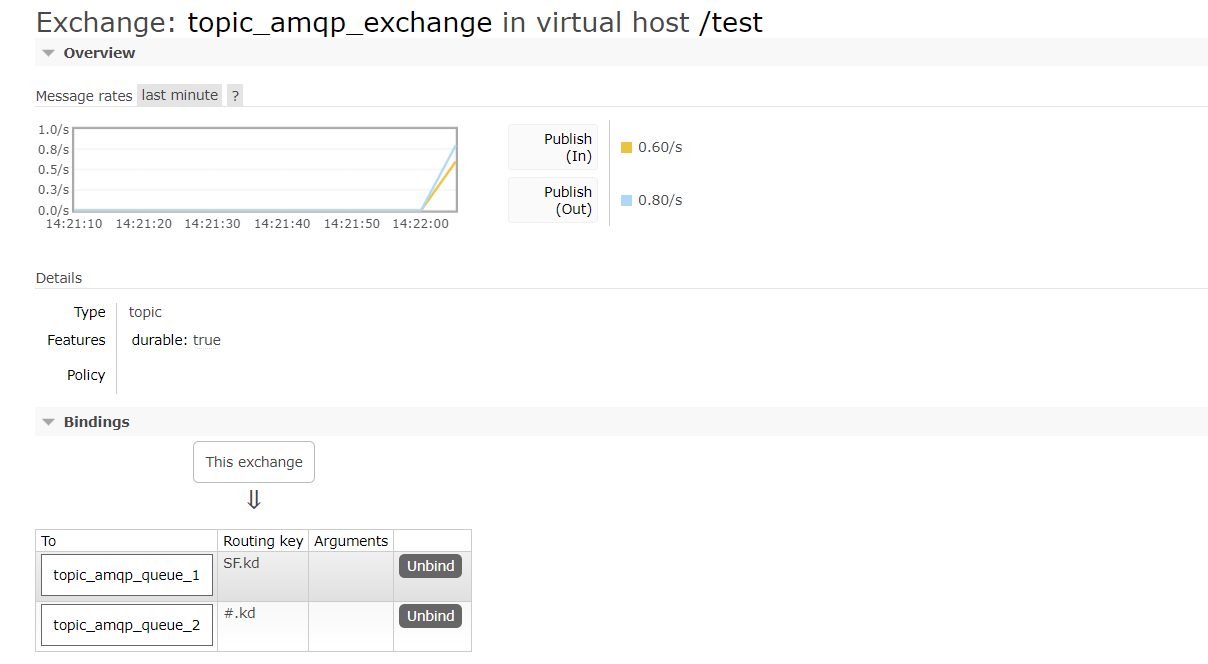The image size is (1208, 664).
Task: Click the blue Publish (Out) legend swatch
Action: pos(628,199)
